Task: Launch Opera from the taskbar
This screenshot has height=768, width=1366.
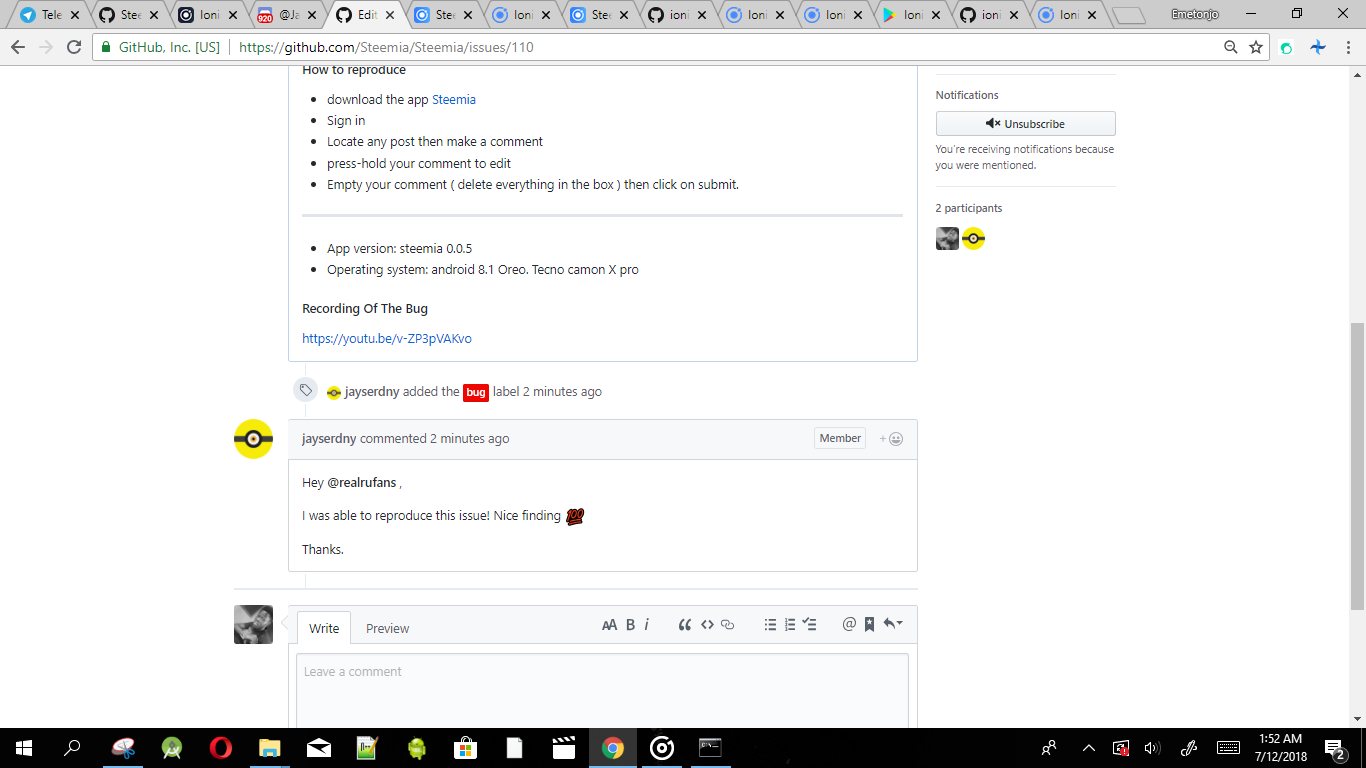Action: [x=221, y=748]
